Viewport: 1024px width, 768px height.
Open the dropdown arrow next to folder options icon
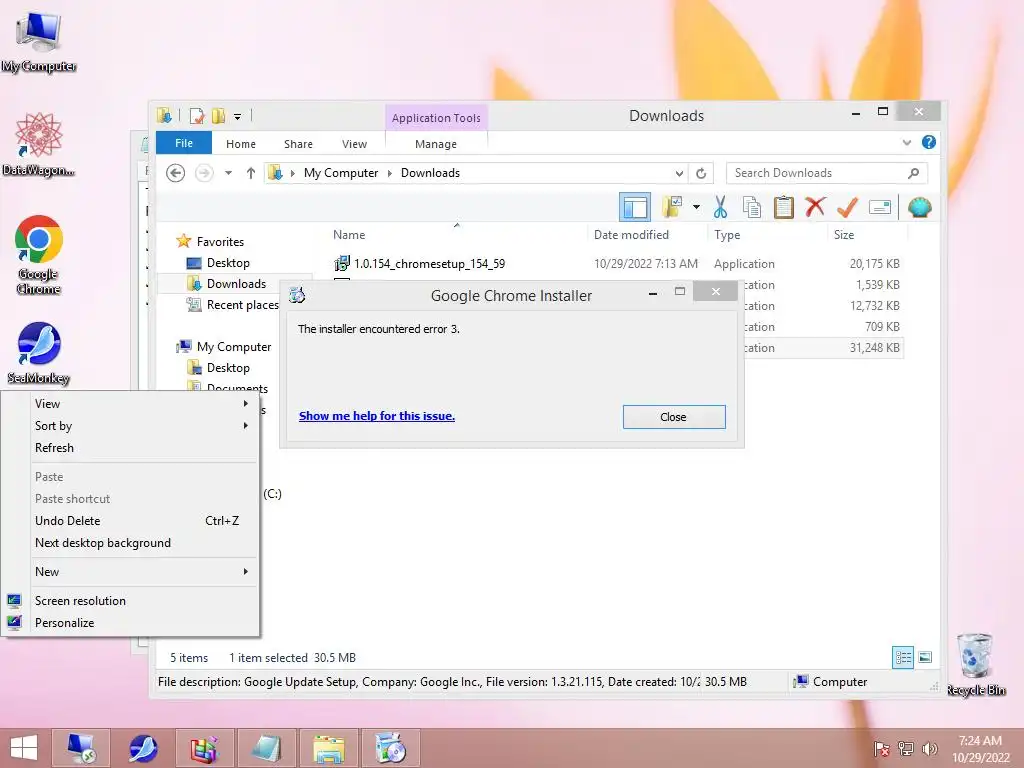[696, 208]
